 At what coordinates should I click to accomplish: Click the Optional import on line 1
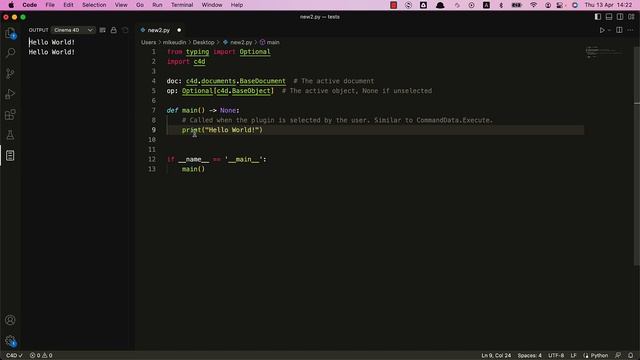255,52
